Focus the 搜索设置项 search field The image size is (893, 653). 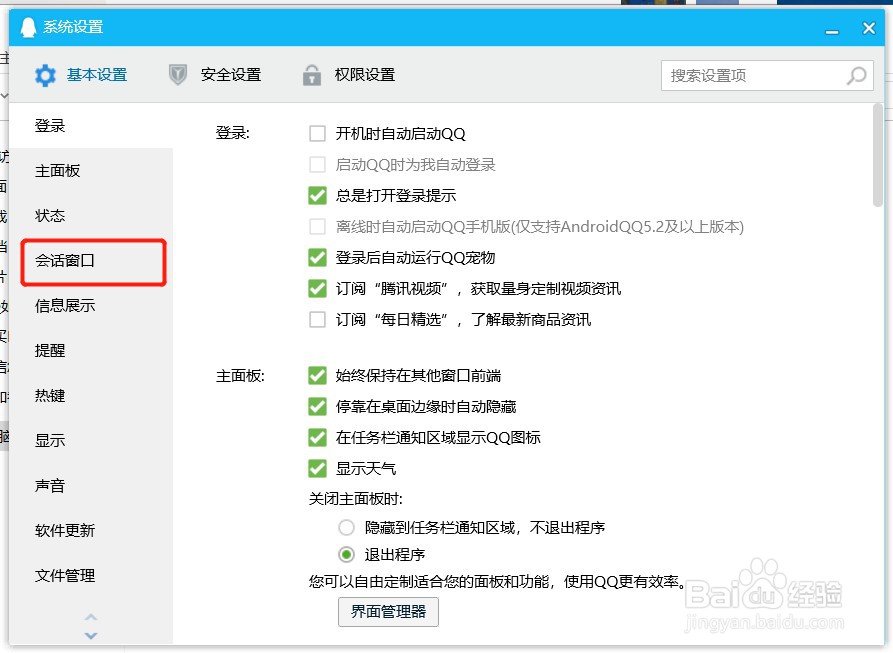click(767, 75)
